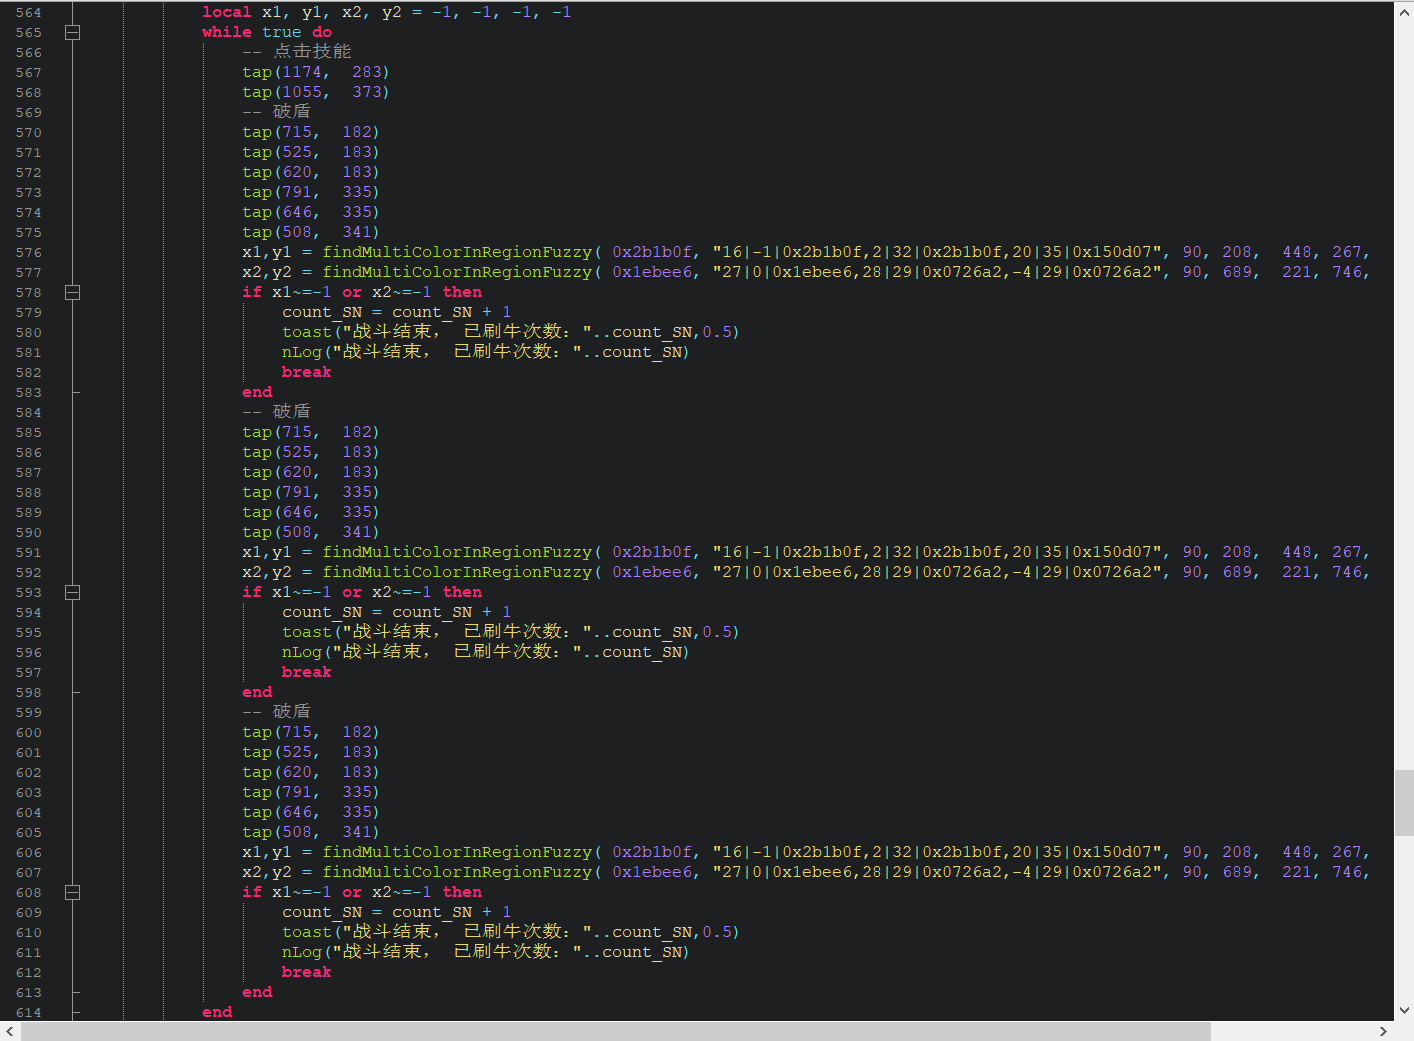Collapse the while loop fold marker at line 565
Image resolution: width=1414 pixels, height=1041 pixels.
(x=72, y=32)
